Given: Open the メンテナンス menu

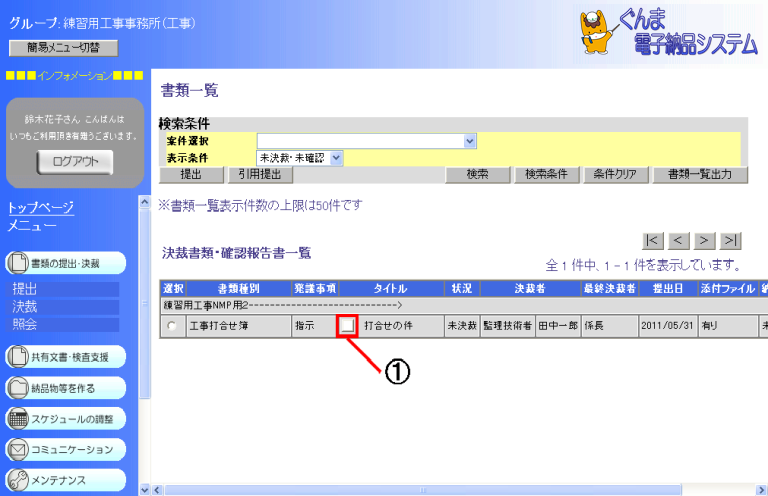Looking at the screenshot, I should (x=66, y=480).
